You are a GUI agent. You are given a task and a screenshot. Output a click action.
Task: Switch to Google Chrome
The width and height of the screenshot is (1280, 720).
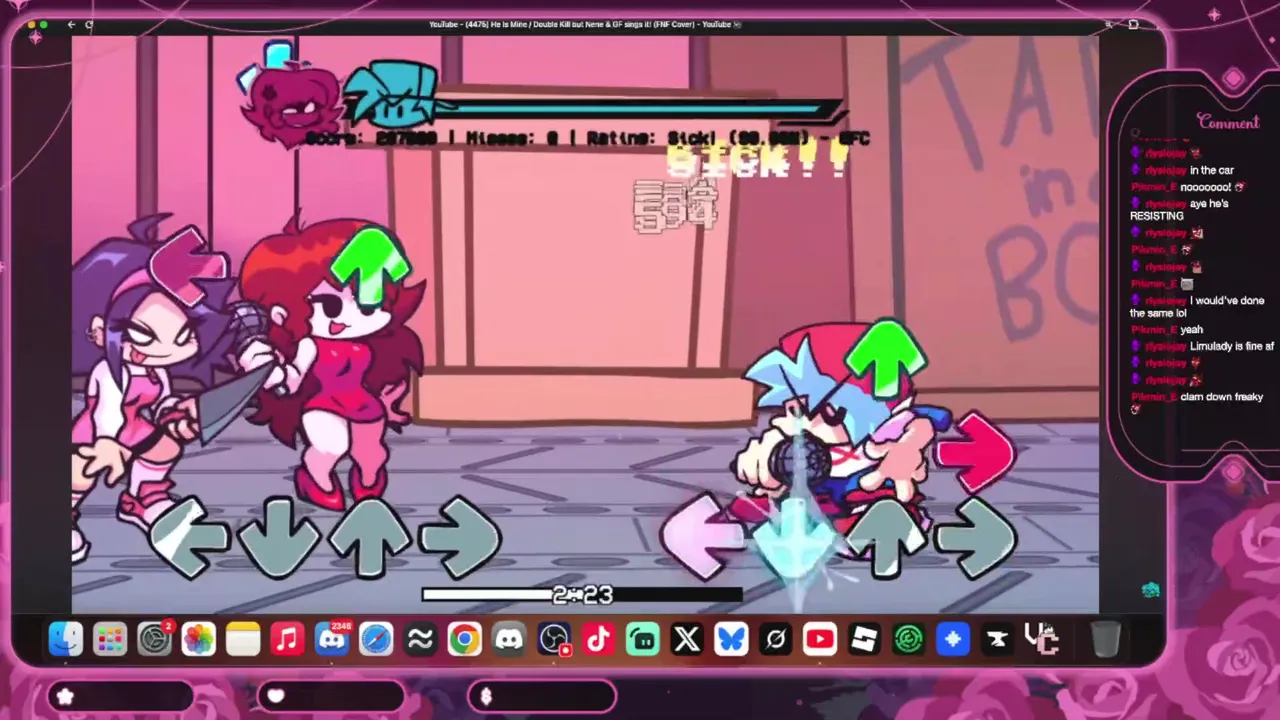pos(464,639)
